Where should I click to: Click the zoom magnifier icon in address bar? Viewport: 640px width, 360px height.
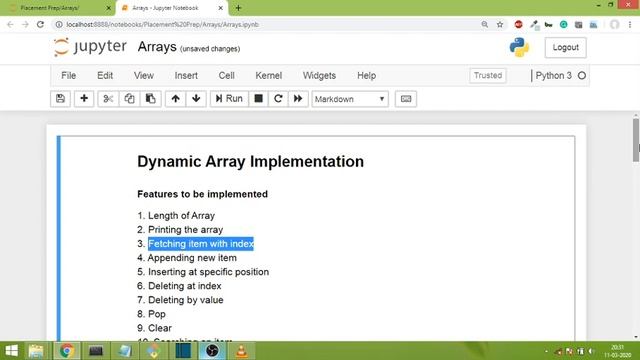(484, 24)
